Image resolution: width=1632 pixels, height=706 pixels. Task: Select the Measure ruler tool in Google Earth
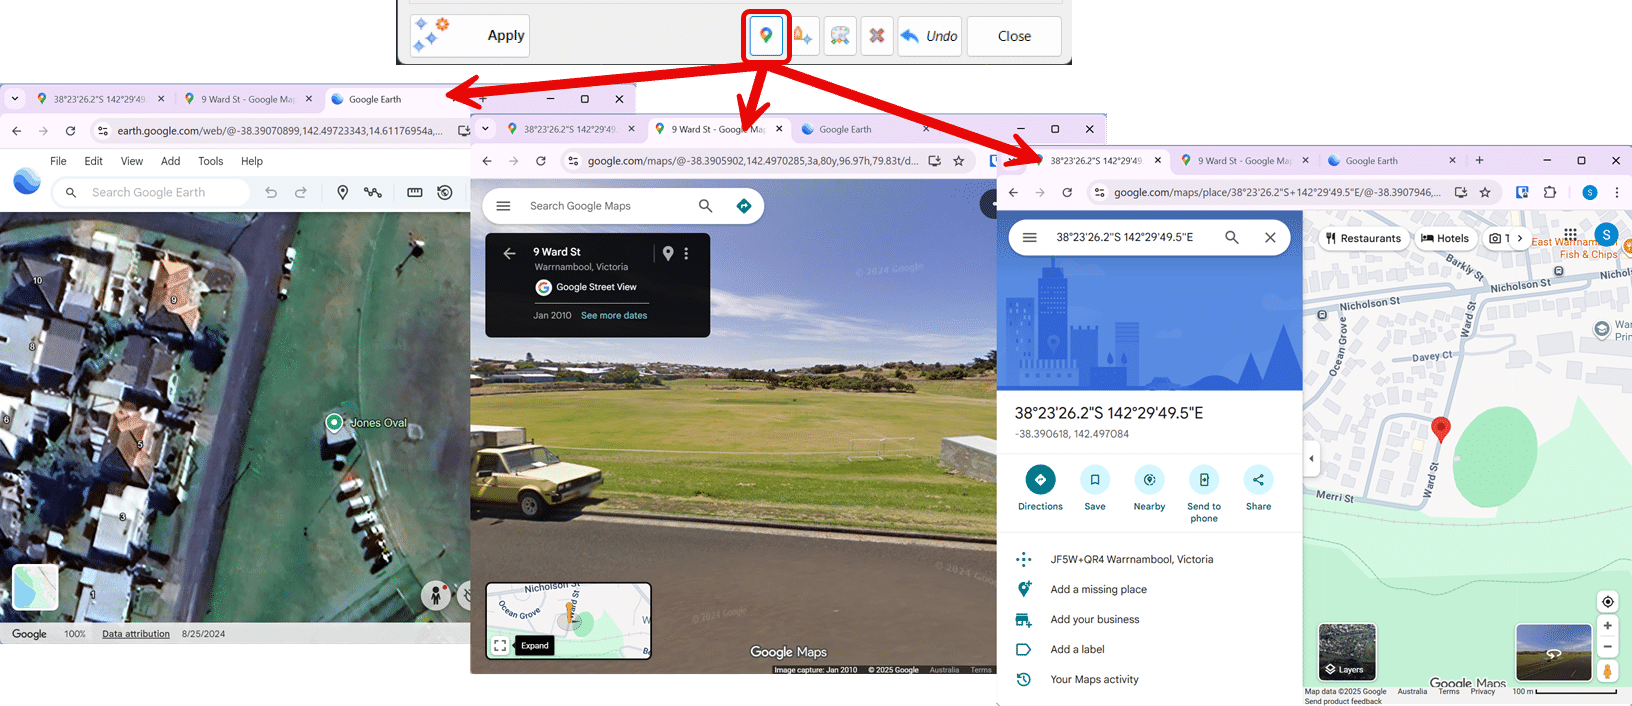415,192
